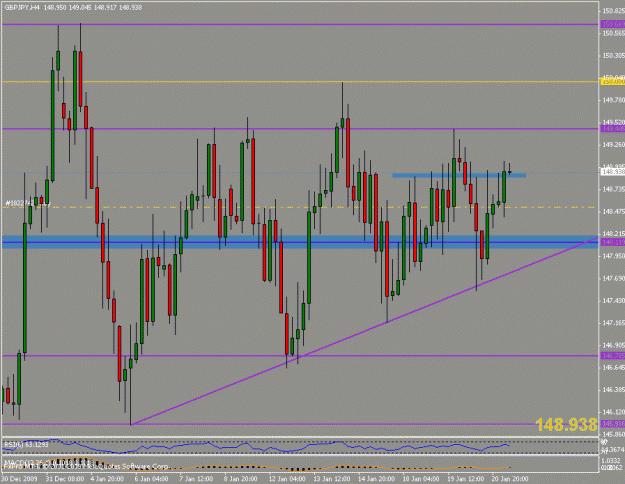Select the yellow dash-dot order line
The width and height of the screenshot is (625, 484).
299,207
